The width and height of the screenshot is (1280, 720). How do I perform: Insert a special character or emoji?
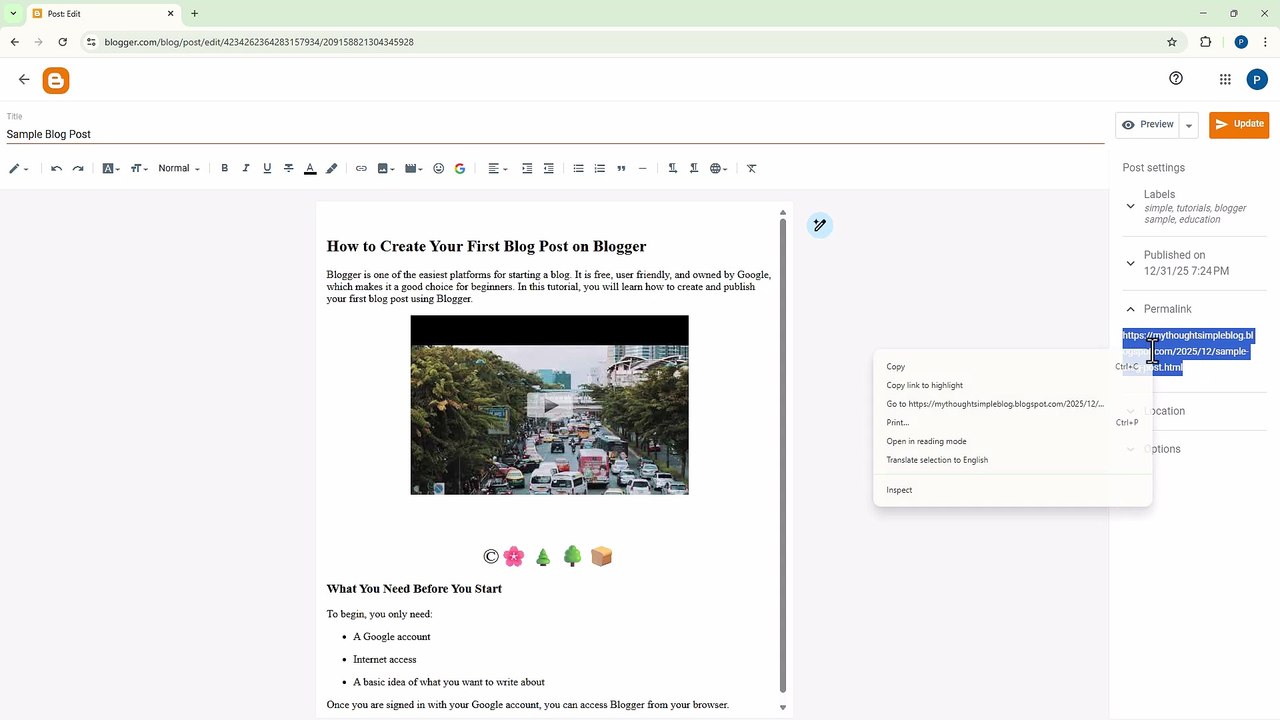438,168
